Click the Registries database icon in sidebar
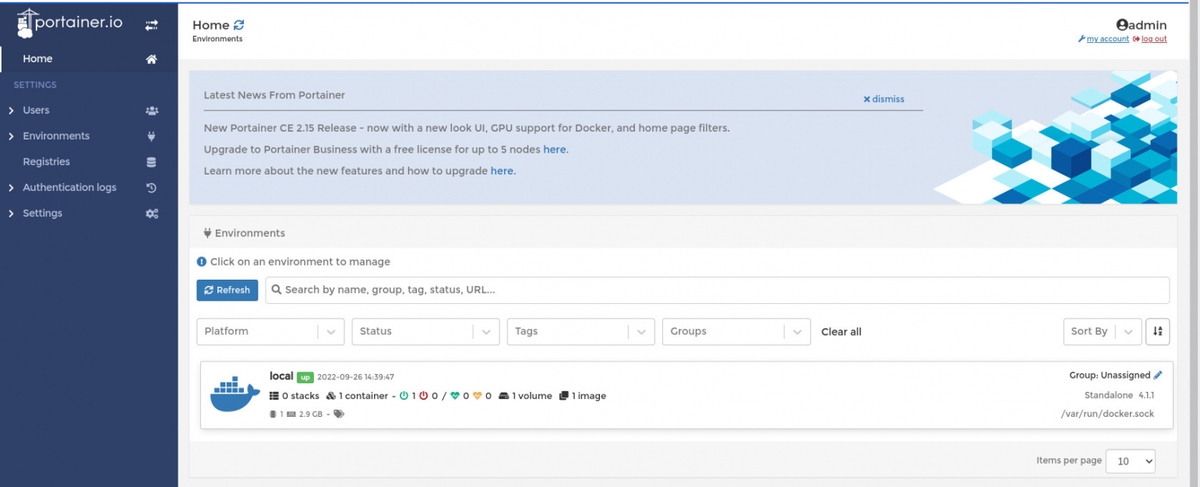1200x487 pixels. coord(151,162)
